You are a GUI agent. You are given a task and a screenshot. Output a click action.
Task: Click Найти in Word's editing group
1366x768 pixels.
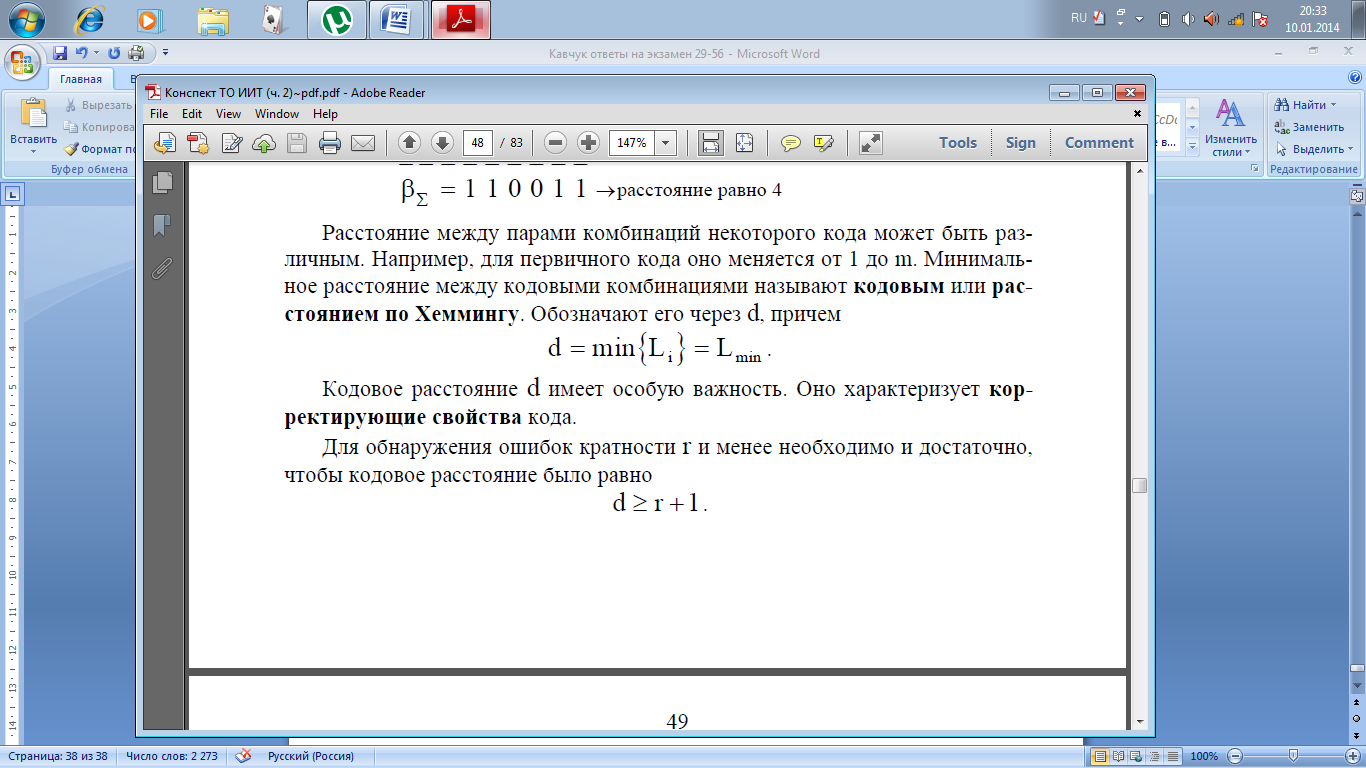tap(1302, 105)
